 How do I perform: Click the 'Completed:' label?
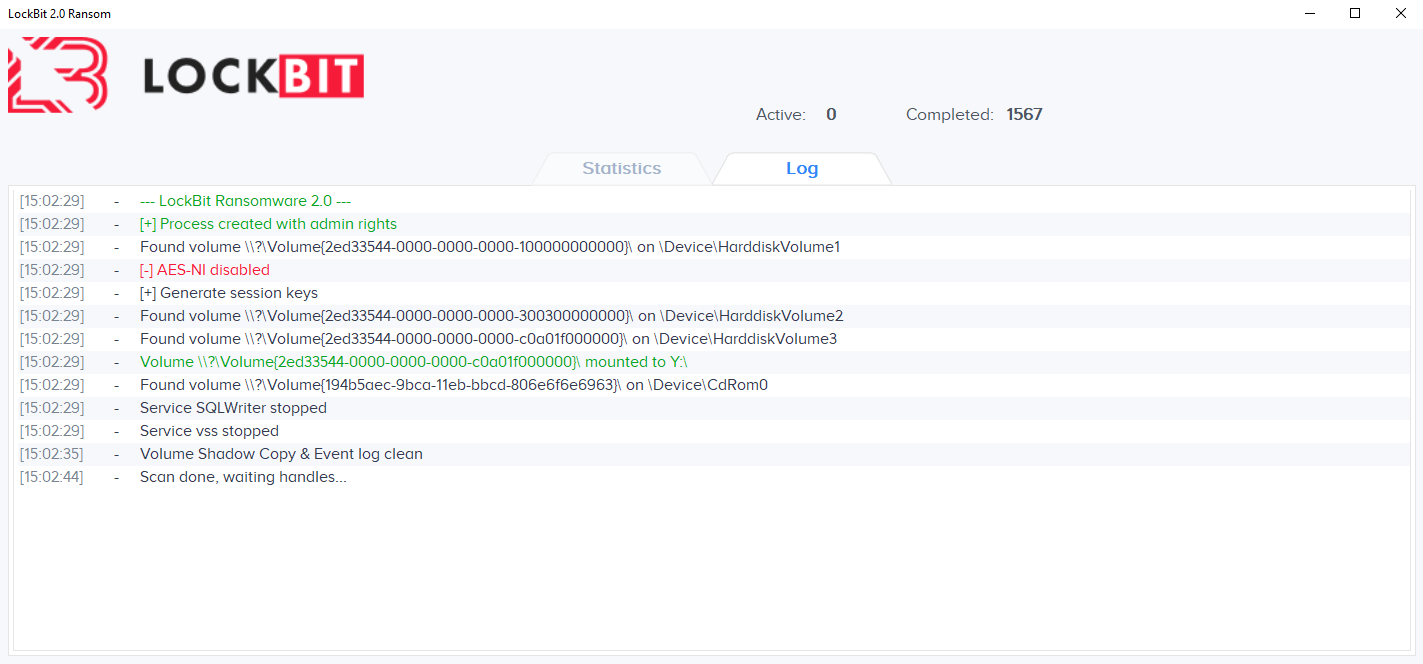pyautogui.click(x=950, y=115)
